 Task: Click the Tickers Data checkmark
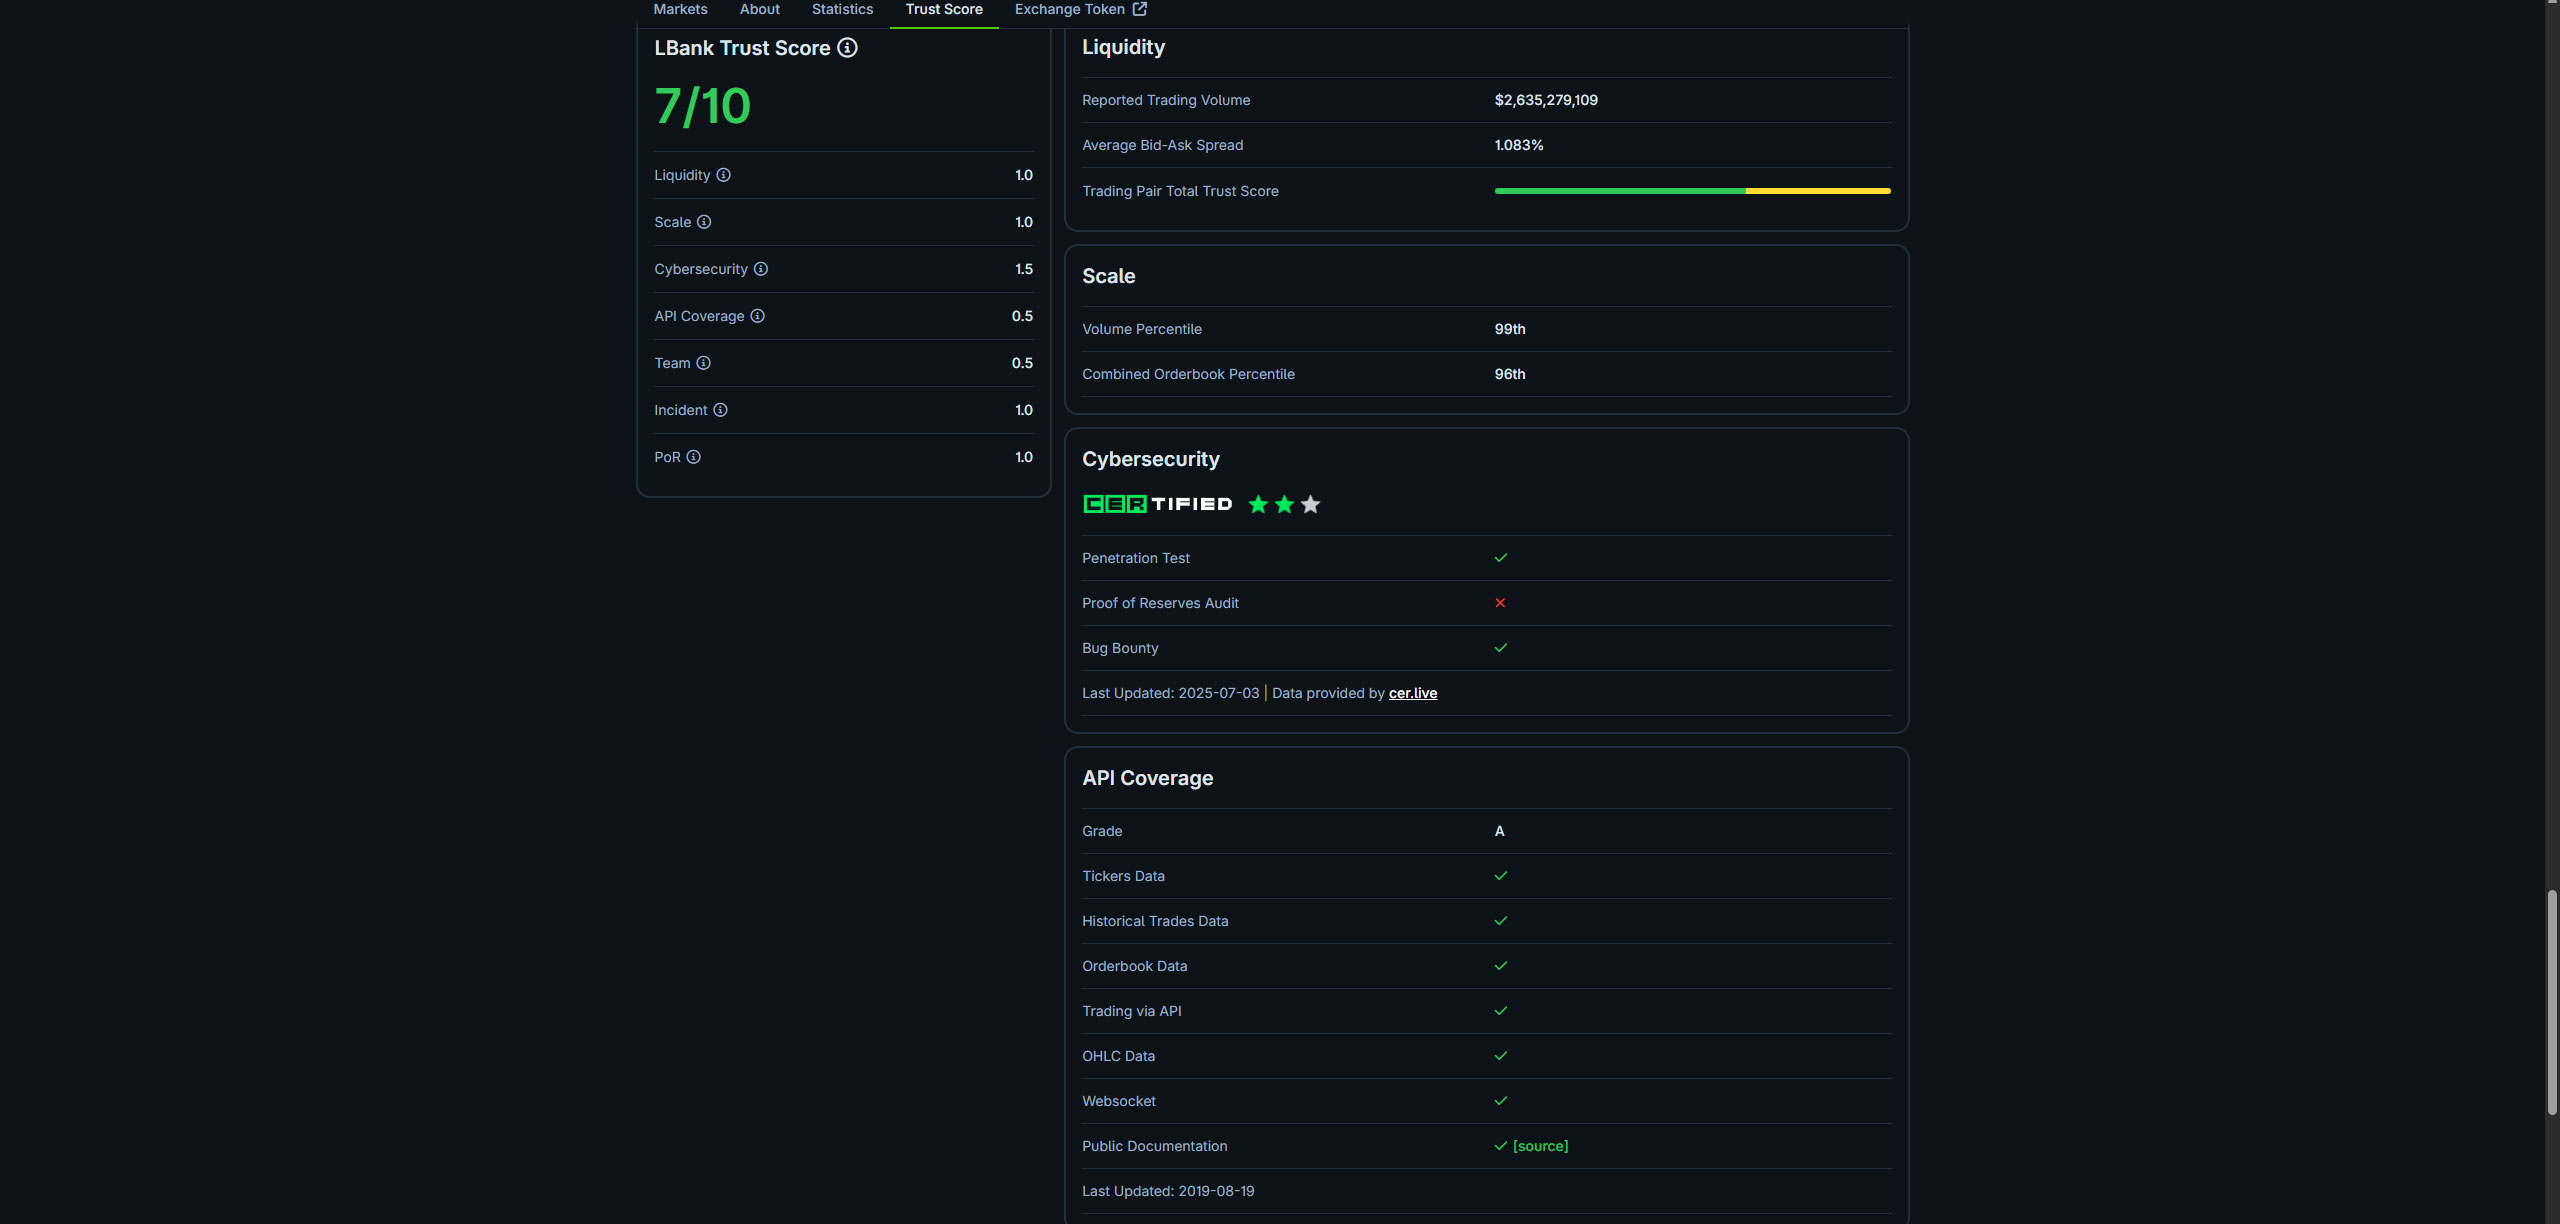click(x=1500, y=876)
